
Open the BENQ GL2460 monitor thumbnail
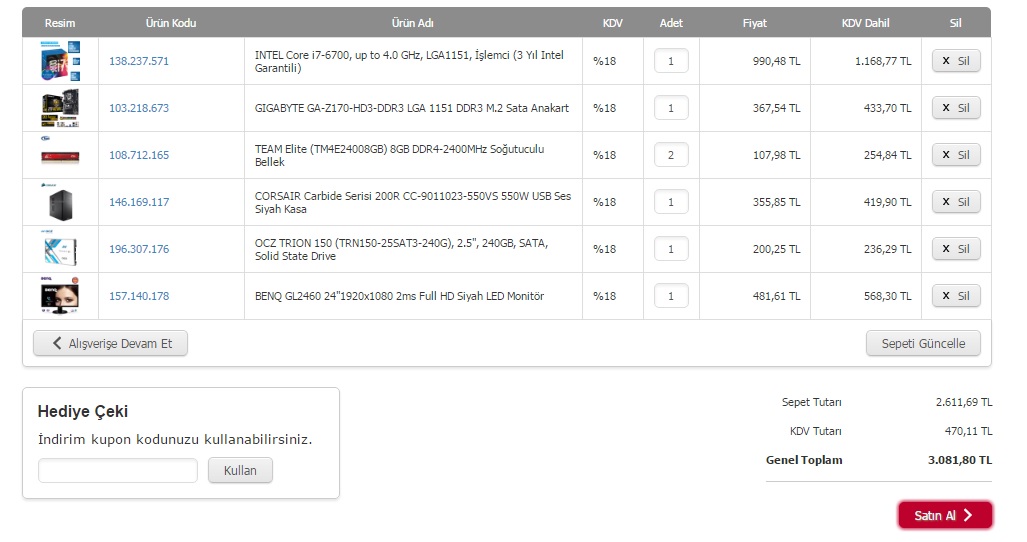[60, 296]
